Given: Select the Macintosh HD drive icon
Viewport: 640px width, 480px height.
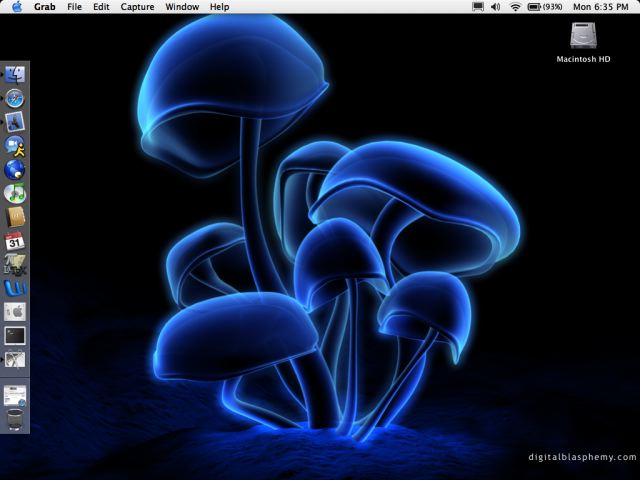Looking at the screenshot, I should [583, 36].
